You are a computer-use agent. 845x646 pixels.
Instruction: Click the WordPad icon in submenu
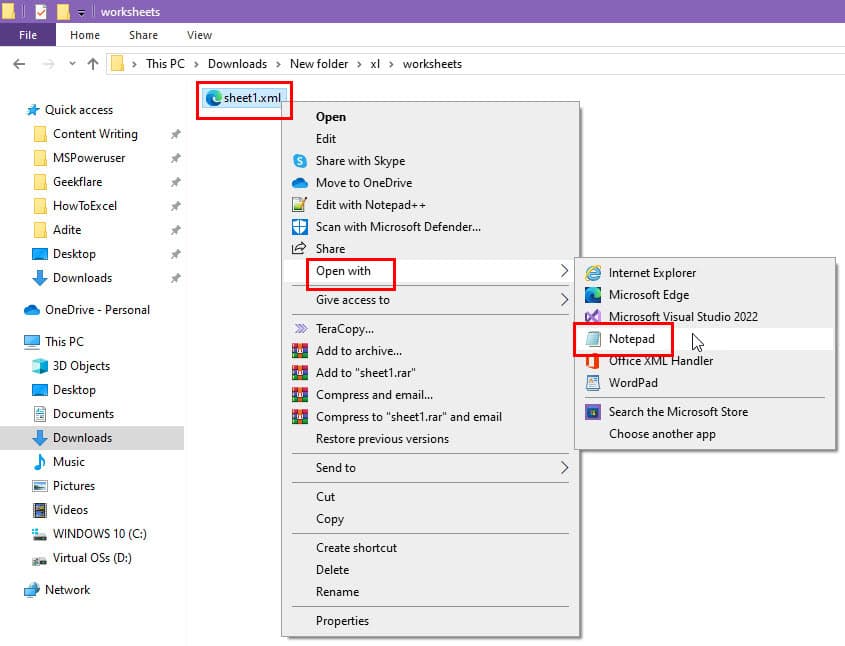coord(593,383)
